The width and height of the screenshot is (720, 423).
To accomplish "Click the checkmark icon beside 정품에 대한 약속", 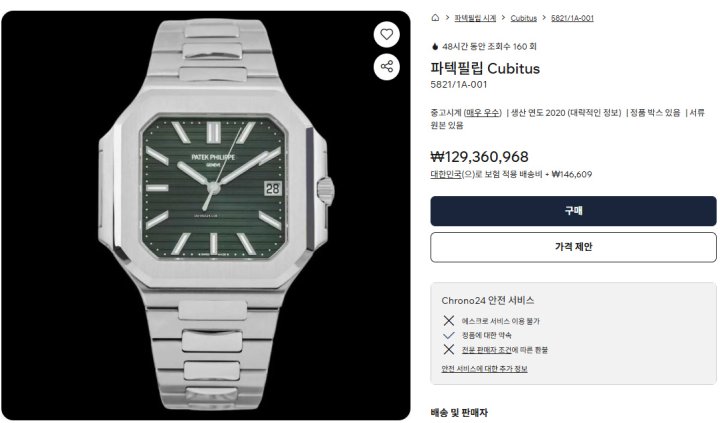I will click(449, 335).
